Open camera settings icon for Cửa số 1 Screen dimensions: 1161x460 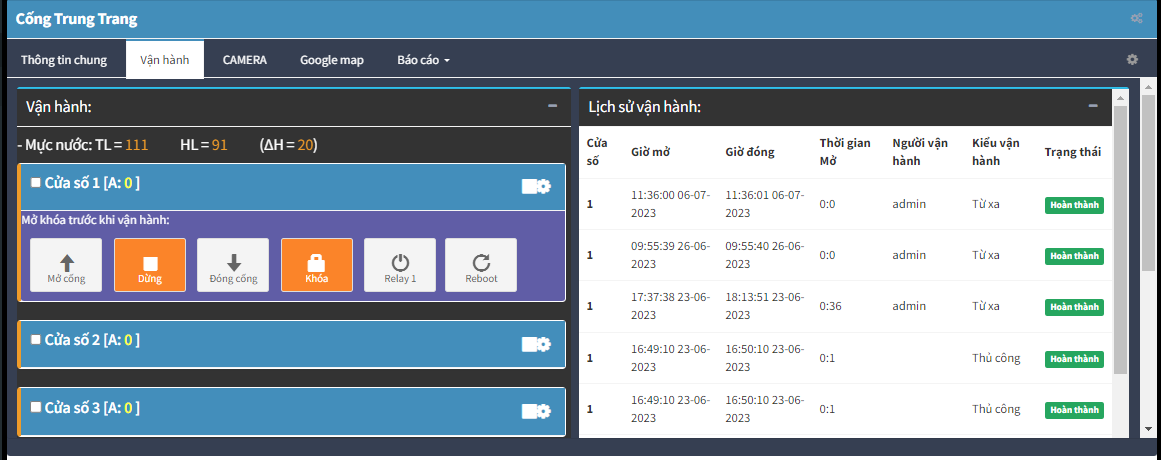click(x=536, y=186)
